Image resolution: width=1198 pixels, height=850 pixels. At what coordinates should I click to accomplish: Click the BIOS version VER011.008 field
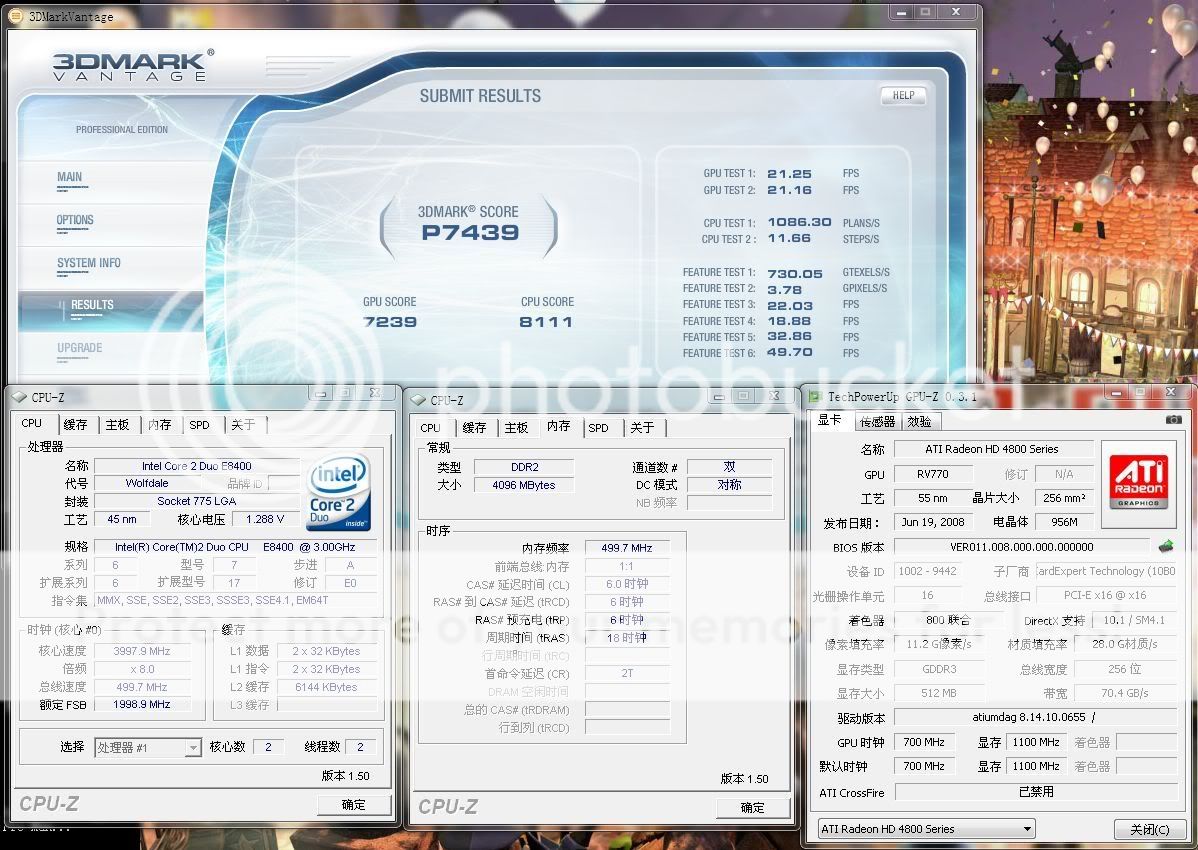coord(1022,547)
